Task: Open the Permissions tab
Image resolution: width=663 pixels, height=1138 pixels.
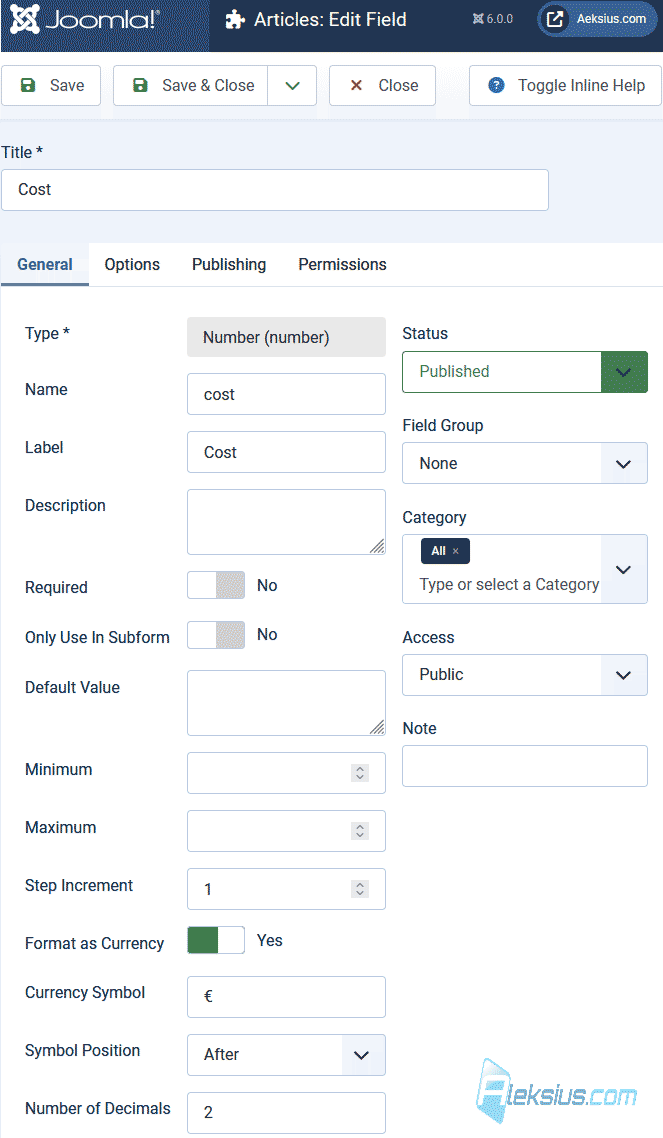Action: pyautogui.click(x=342, y=265)
